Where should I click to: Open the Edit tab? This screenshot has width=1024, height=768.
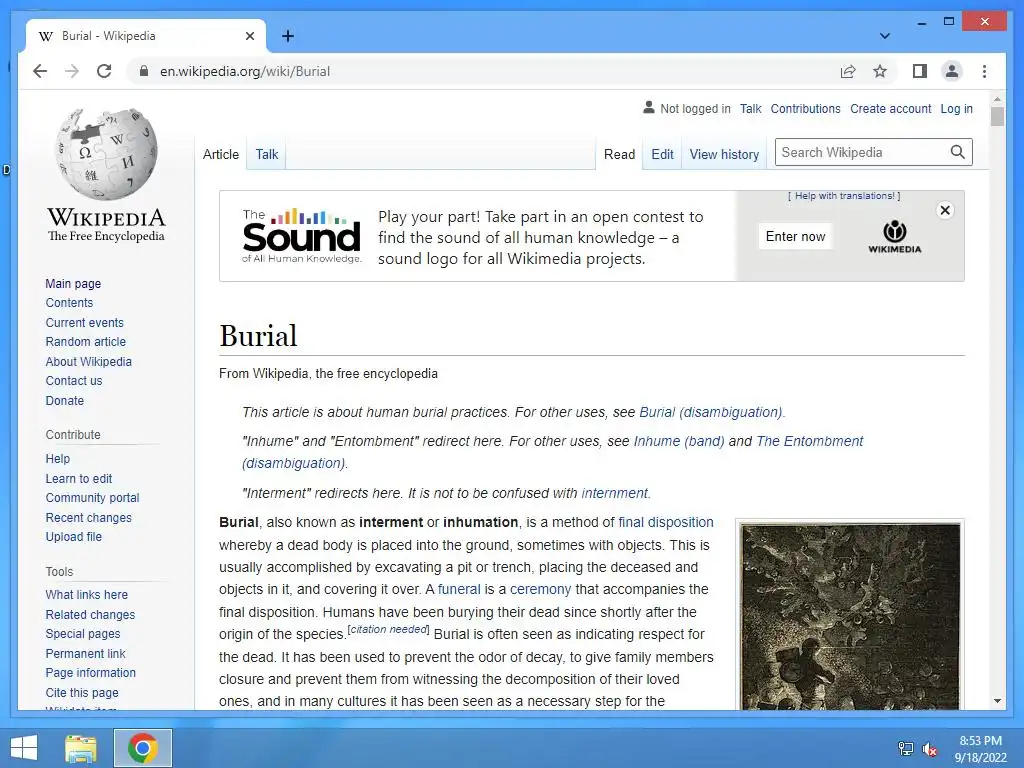(662, 154)
